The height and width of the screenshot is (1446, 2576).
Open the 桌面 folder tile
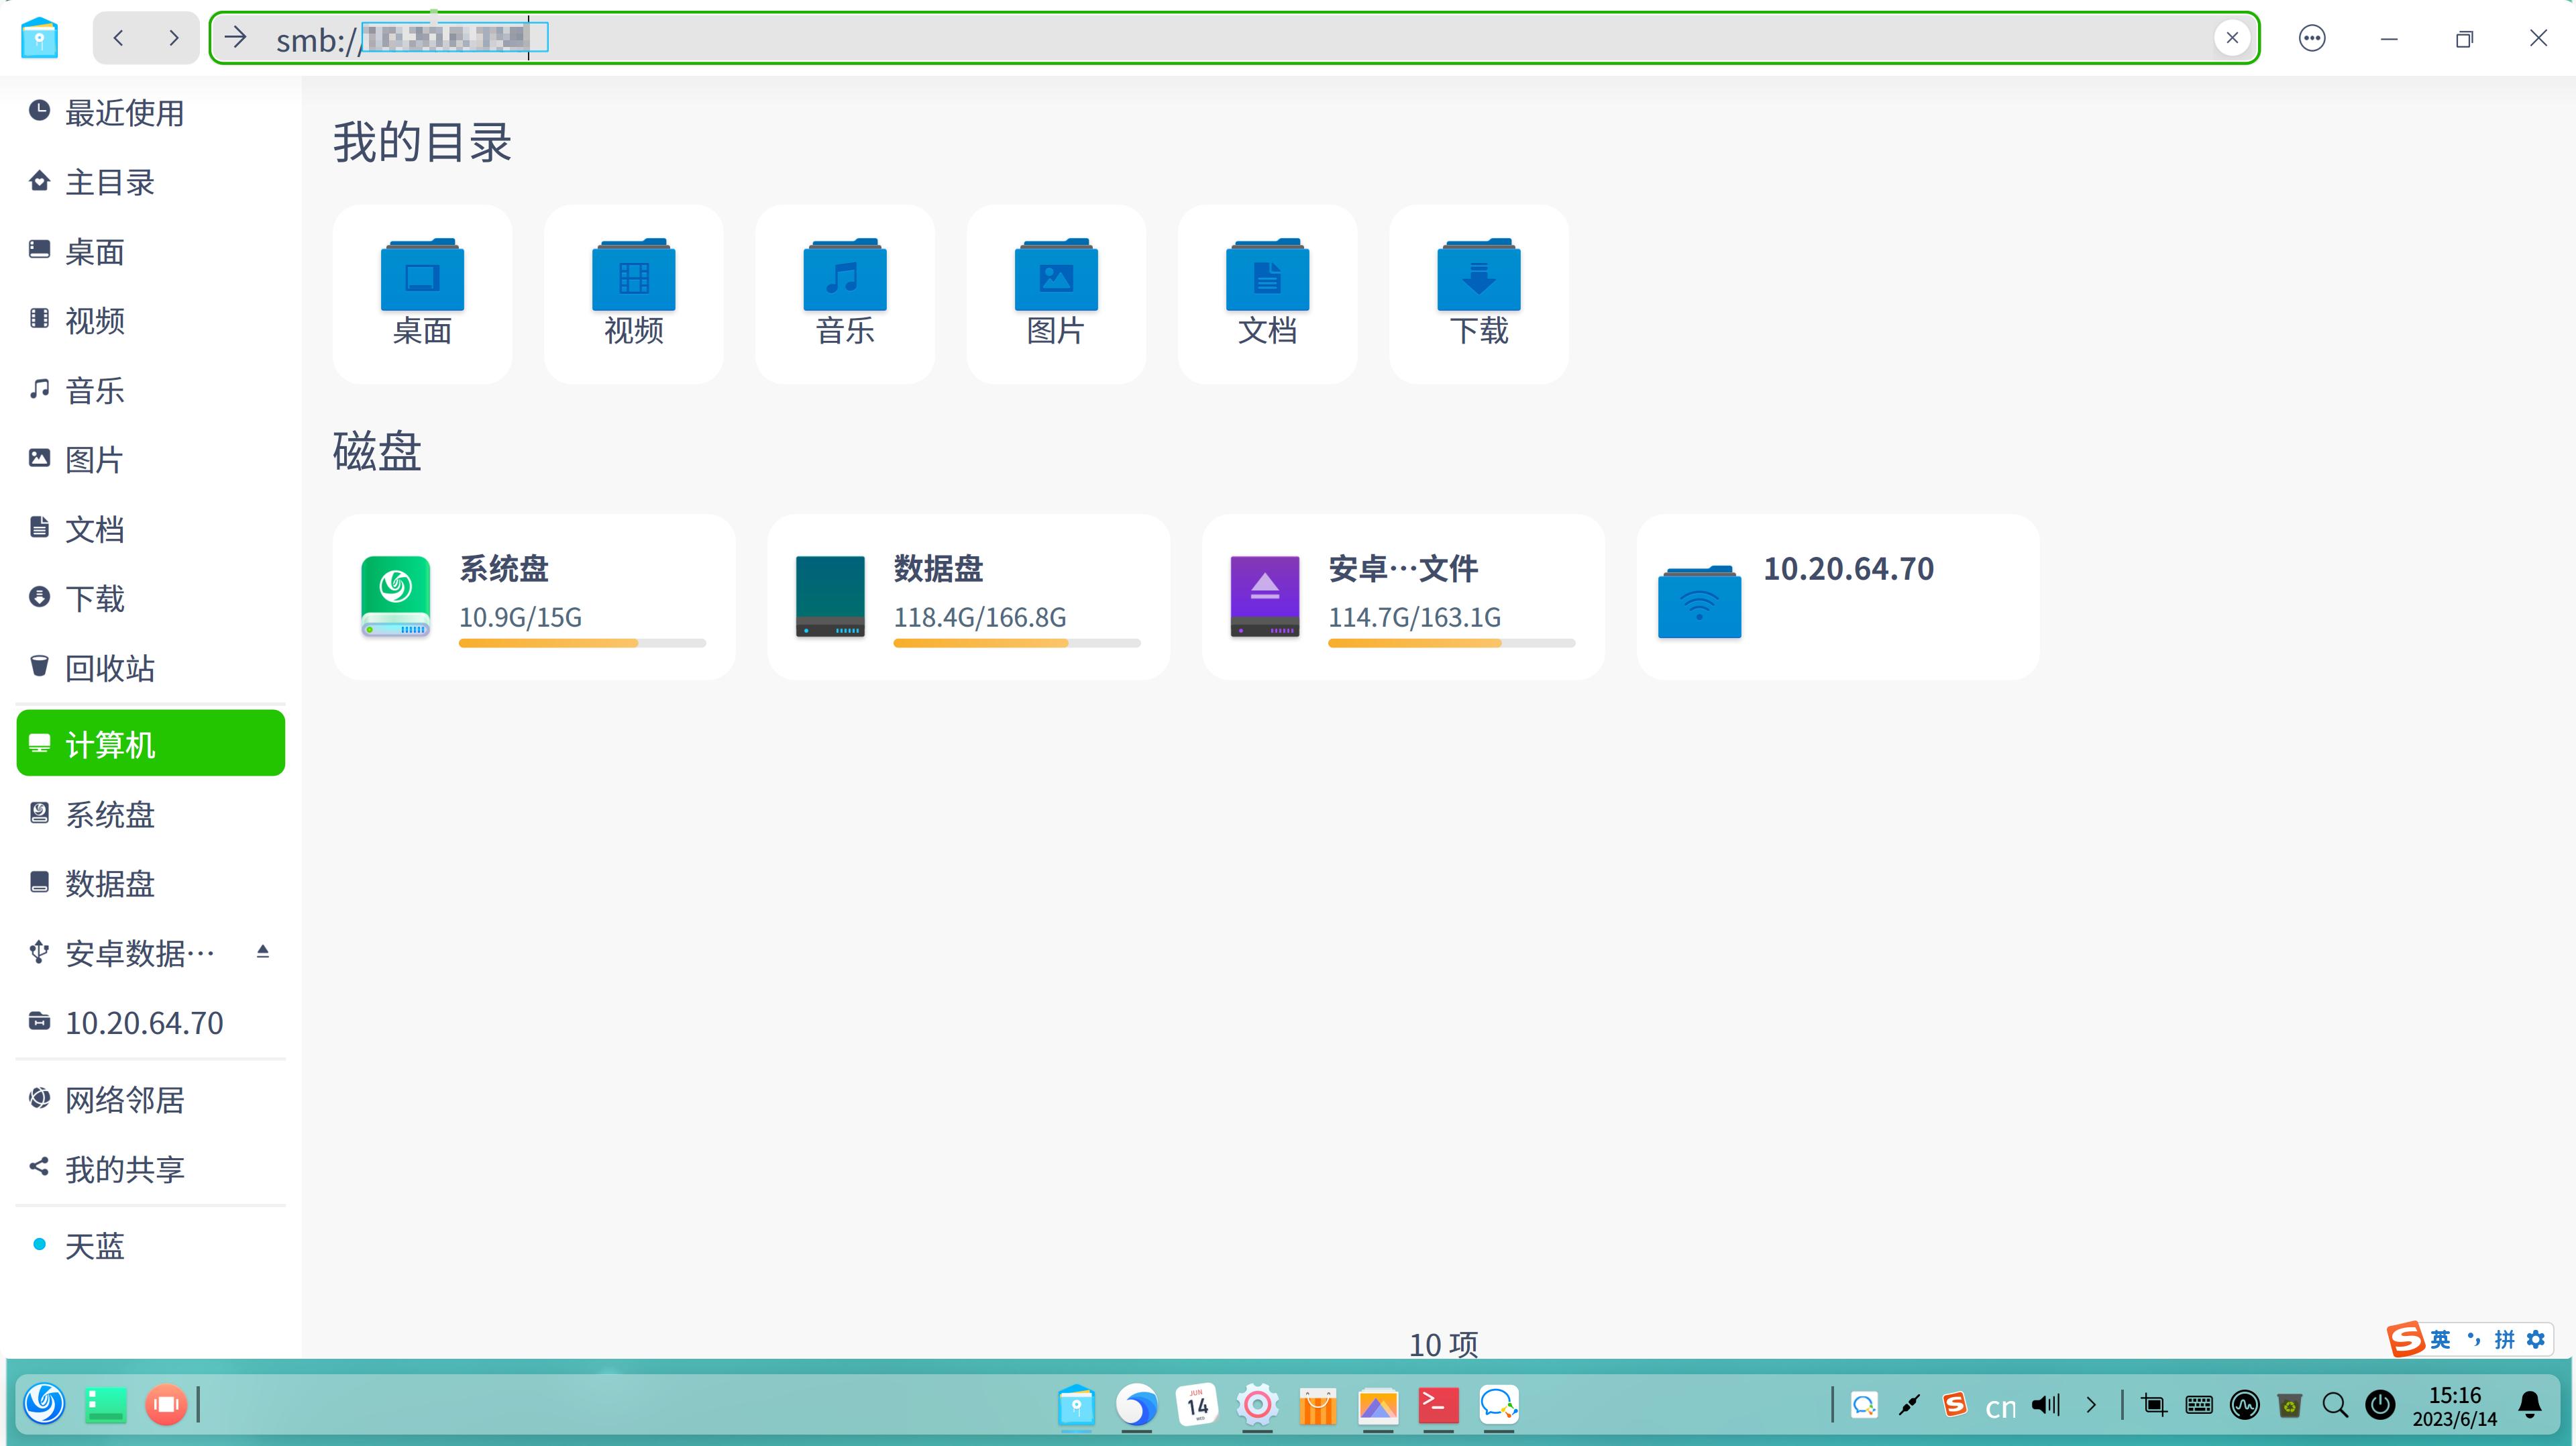point(422,294)
